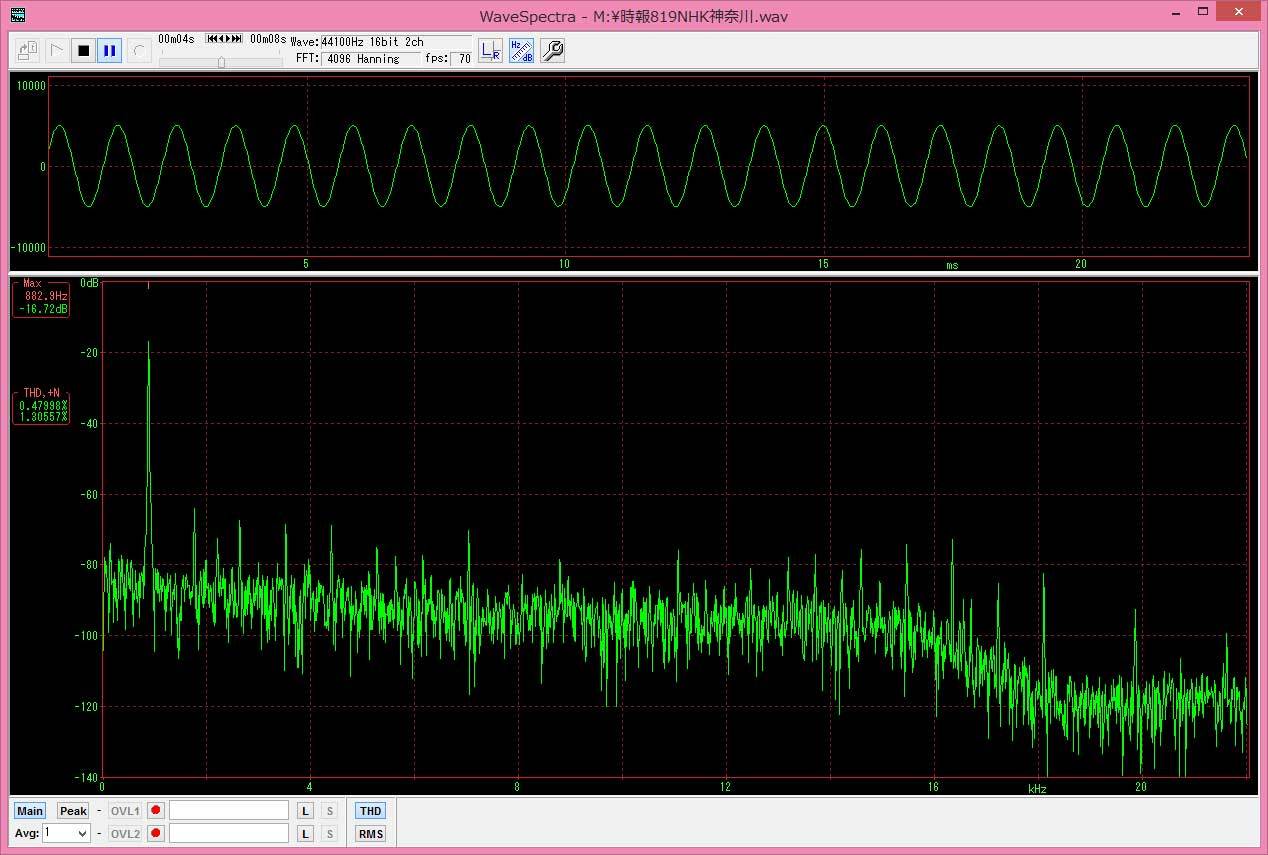Click the circular loop button beside pause
The height and width of the screenshot is (855, 1268).
click(x=140, y=50)
